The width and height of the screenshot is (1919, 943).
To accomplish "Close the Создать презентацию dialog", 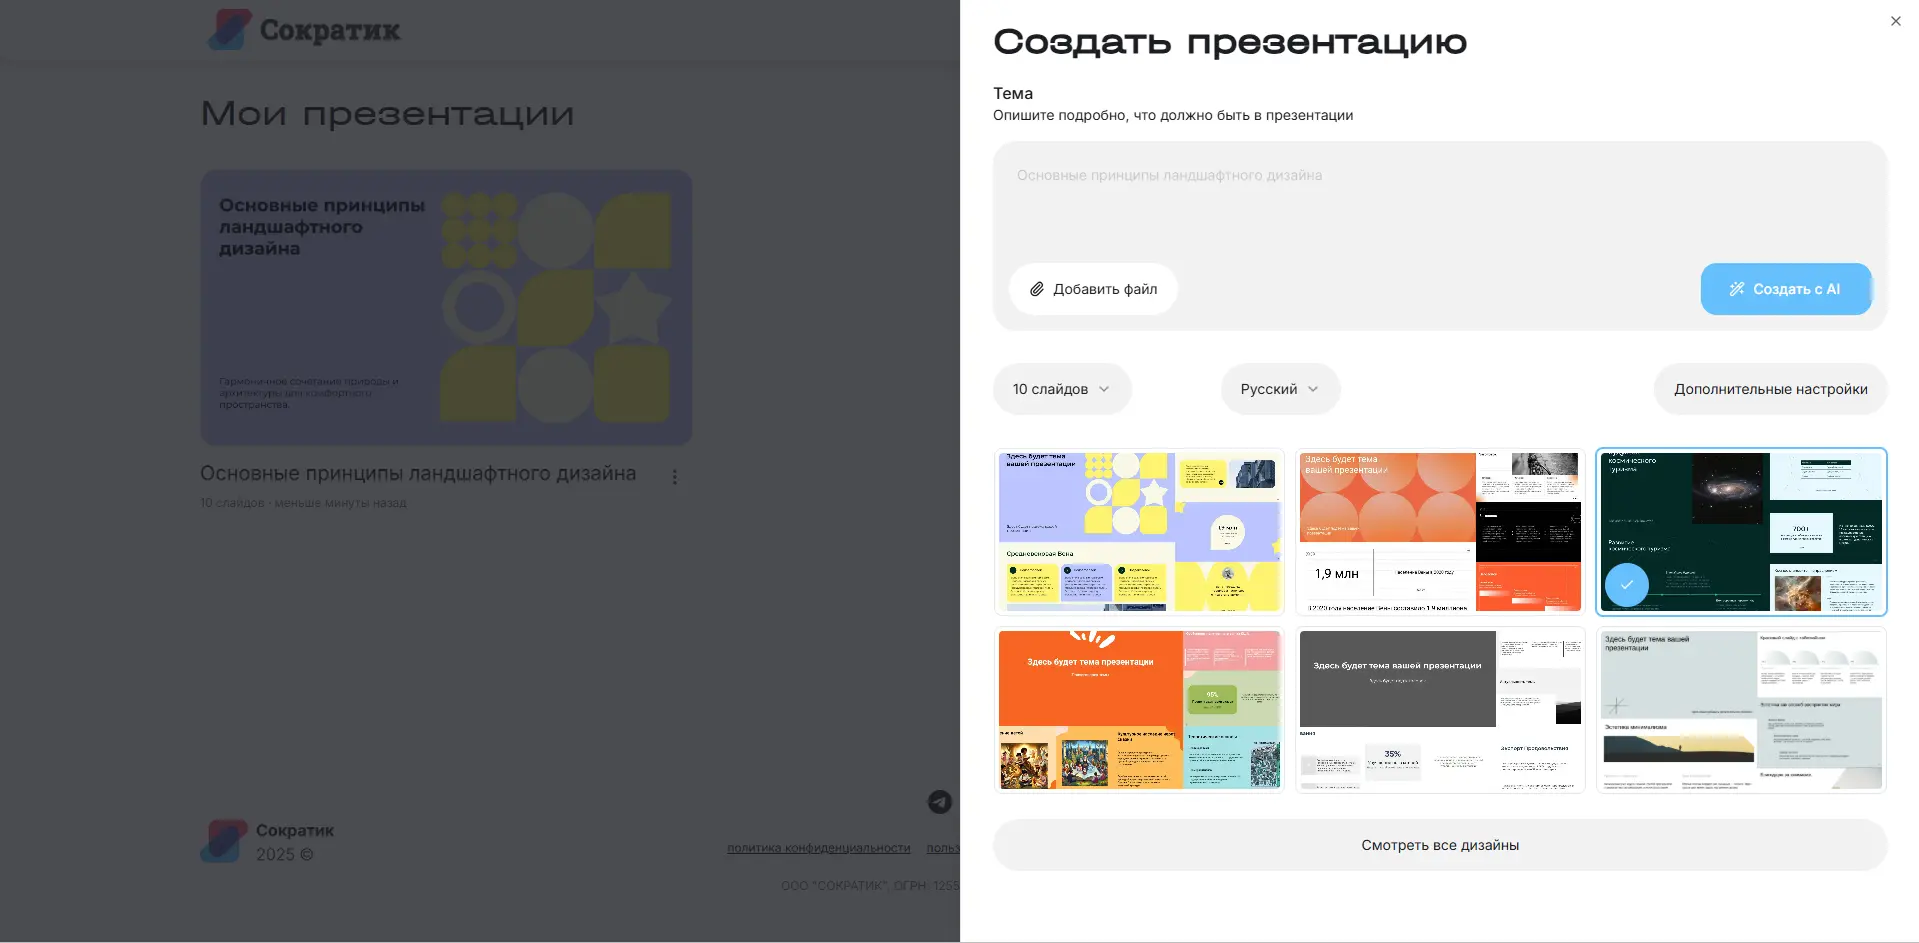I will [x=1895, y=20].
